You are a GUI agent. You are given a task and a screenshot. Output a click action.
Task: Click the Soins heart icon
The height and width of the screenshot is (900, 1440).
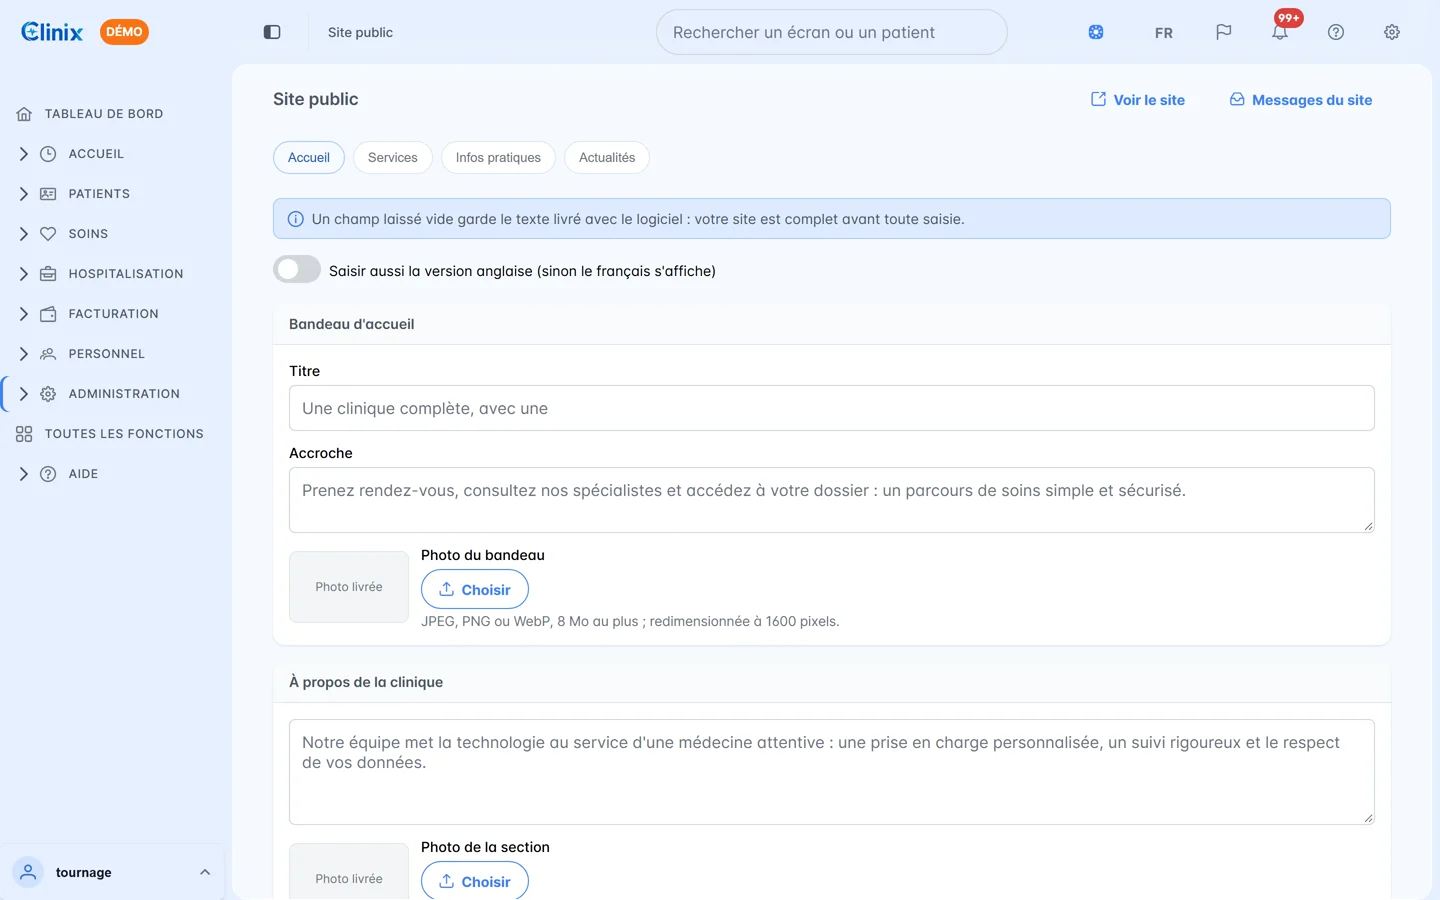coord(48,234)
